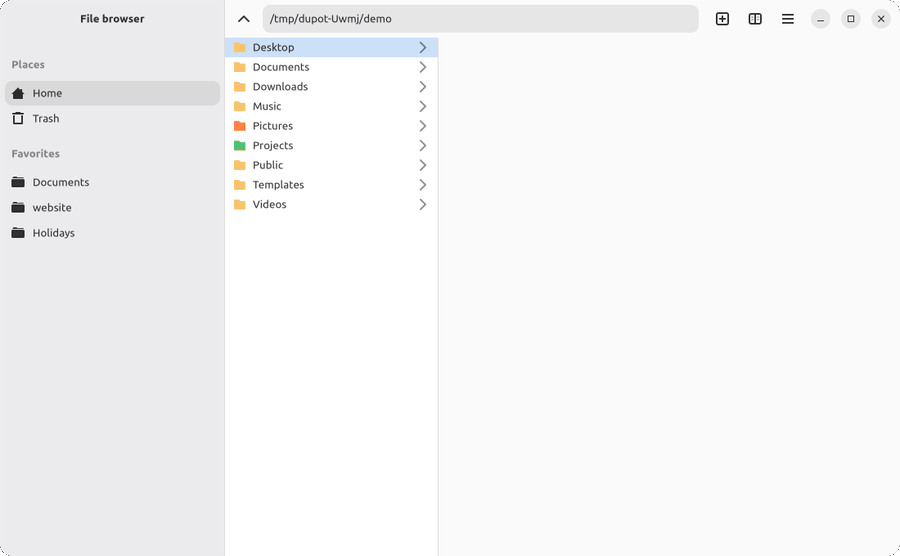Click the orange Pictures folder icon
The width and height of the screenshot is (900, 556).
click(x=240, y=126)
